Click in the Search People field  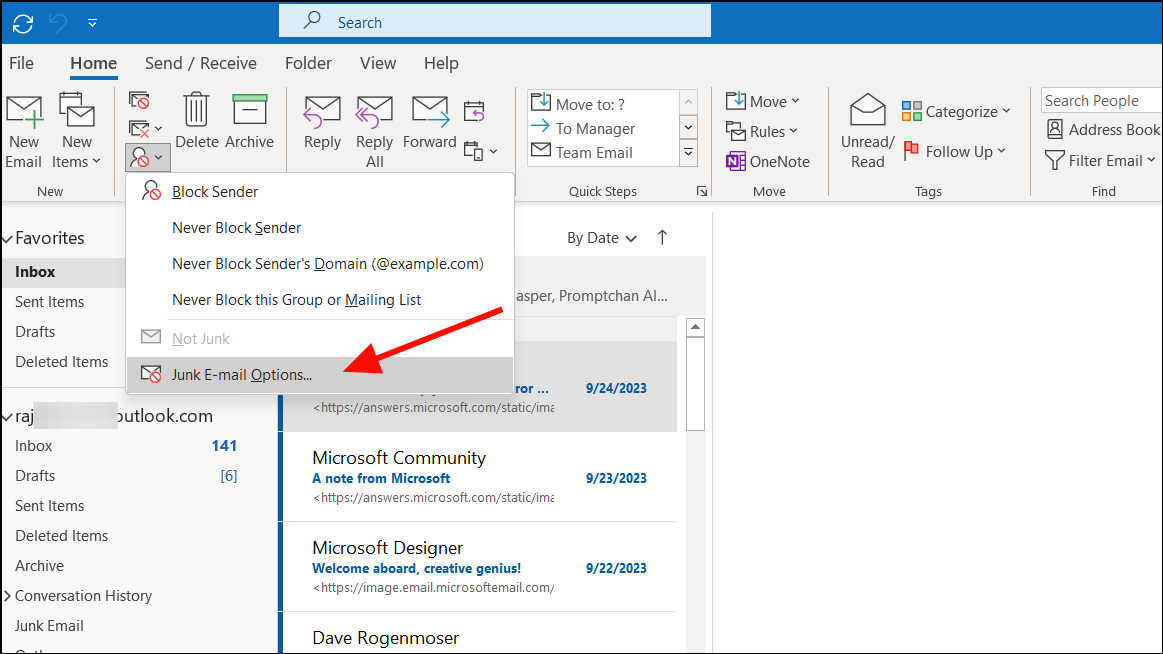click(1101, 100)
